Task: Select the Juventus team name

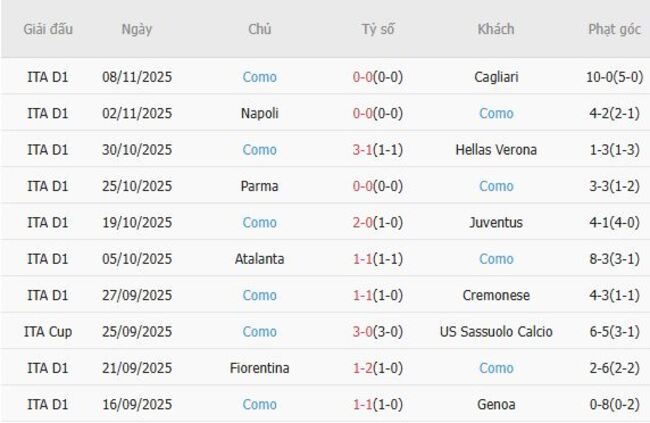Action: [496, 222]
